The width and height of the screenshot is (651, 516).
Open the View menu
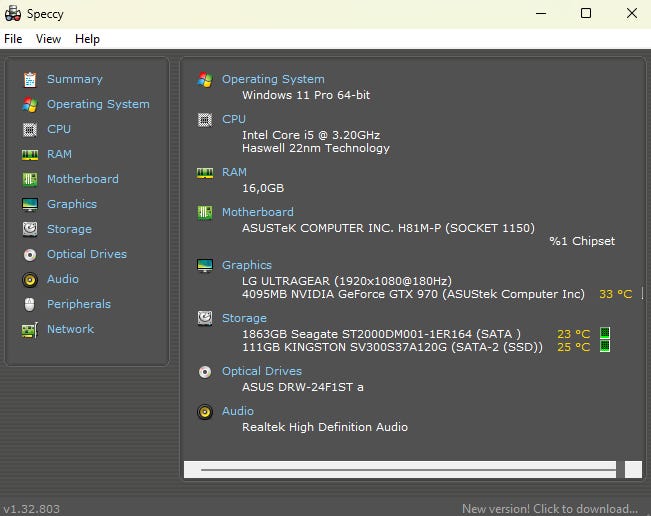point(48,39)
